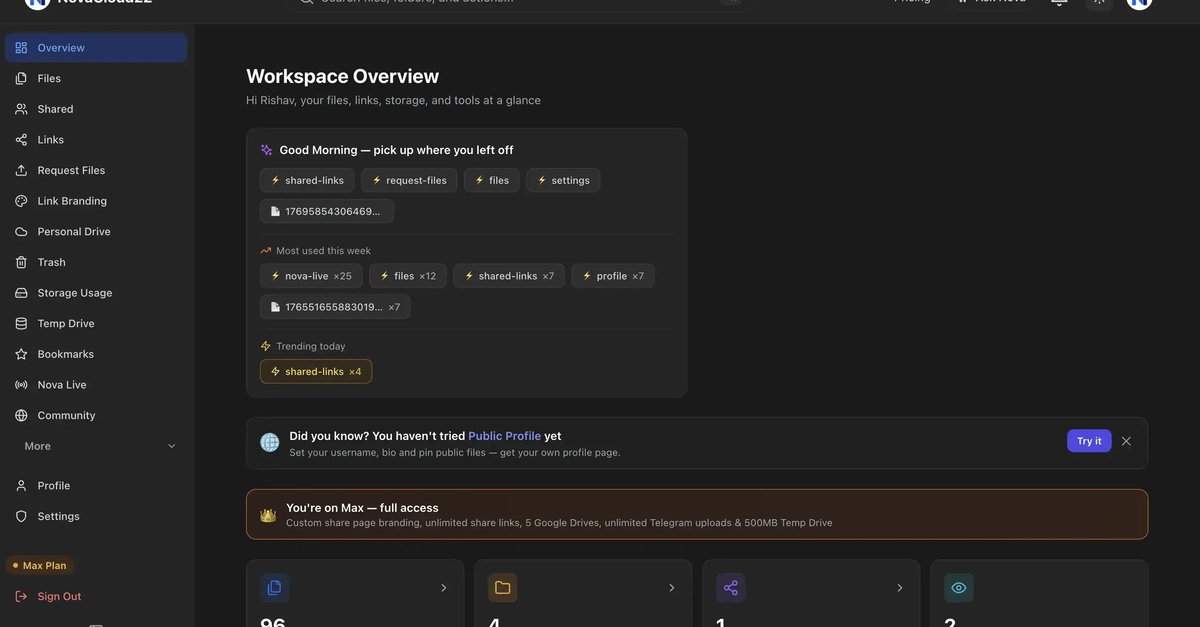Open Request Files from the sidebar
Viewport: 1200px width, 627px height.
coord(96,170)
